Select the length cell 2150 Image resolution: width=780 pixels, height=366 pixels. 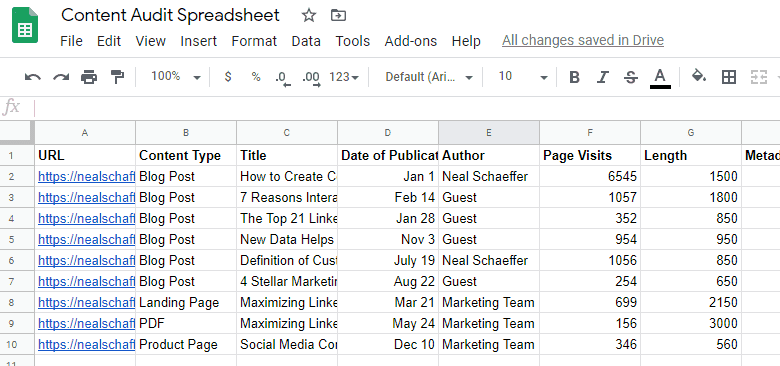pos(690,302)
